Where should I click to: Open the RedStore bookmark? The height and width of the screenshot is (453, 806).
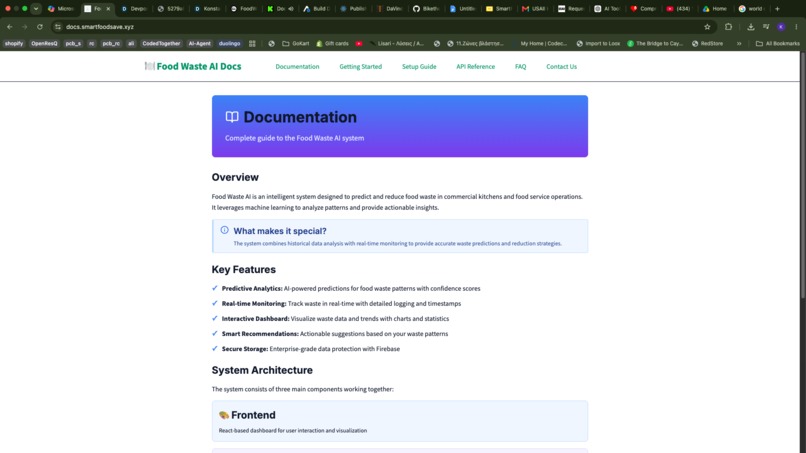(707, 44)
